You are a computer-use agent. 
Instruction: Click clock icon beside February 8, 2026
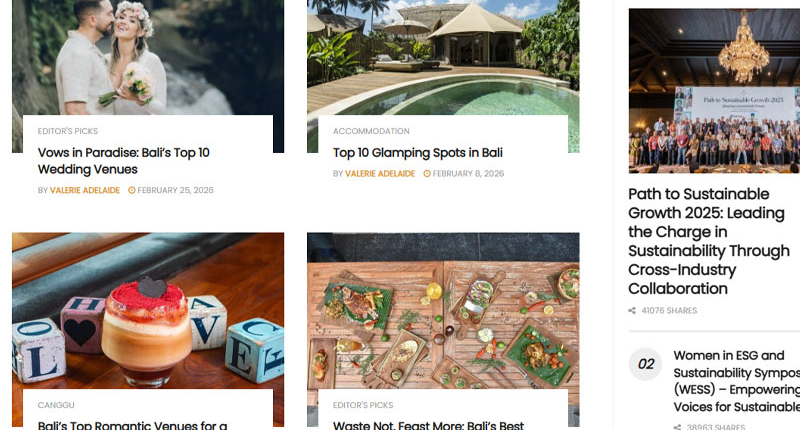coord(427,173)
